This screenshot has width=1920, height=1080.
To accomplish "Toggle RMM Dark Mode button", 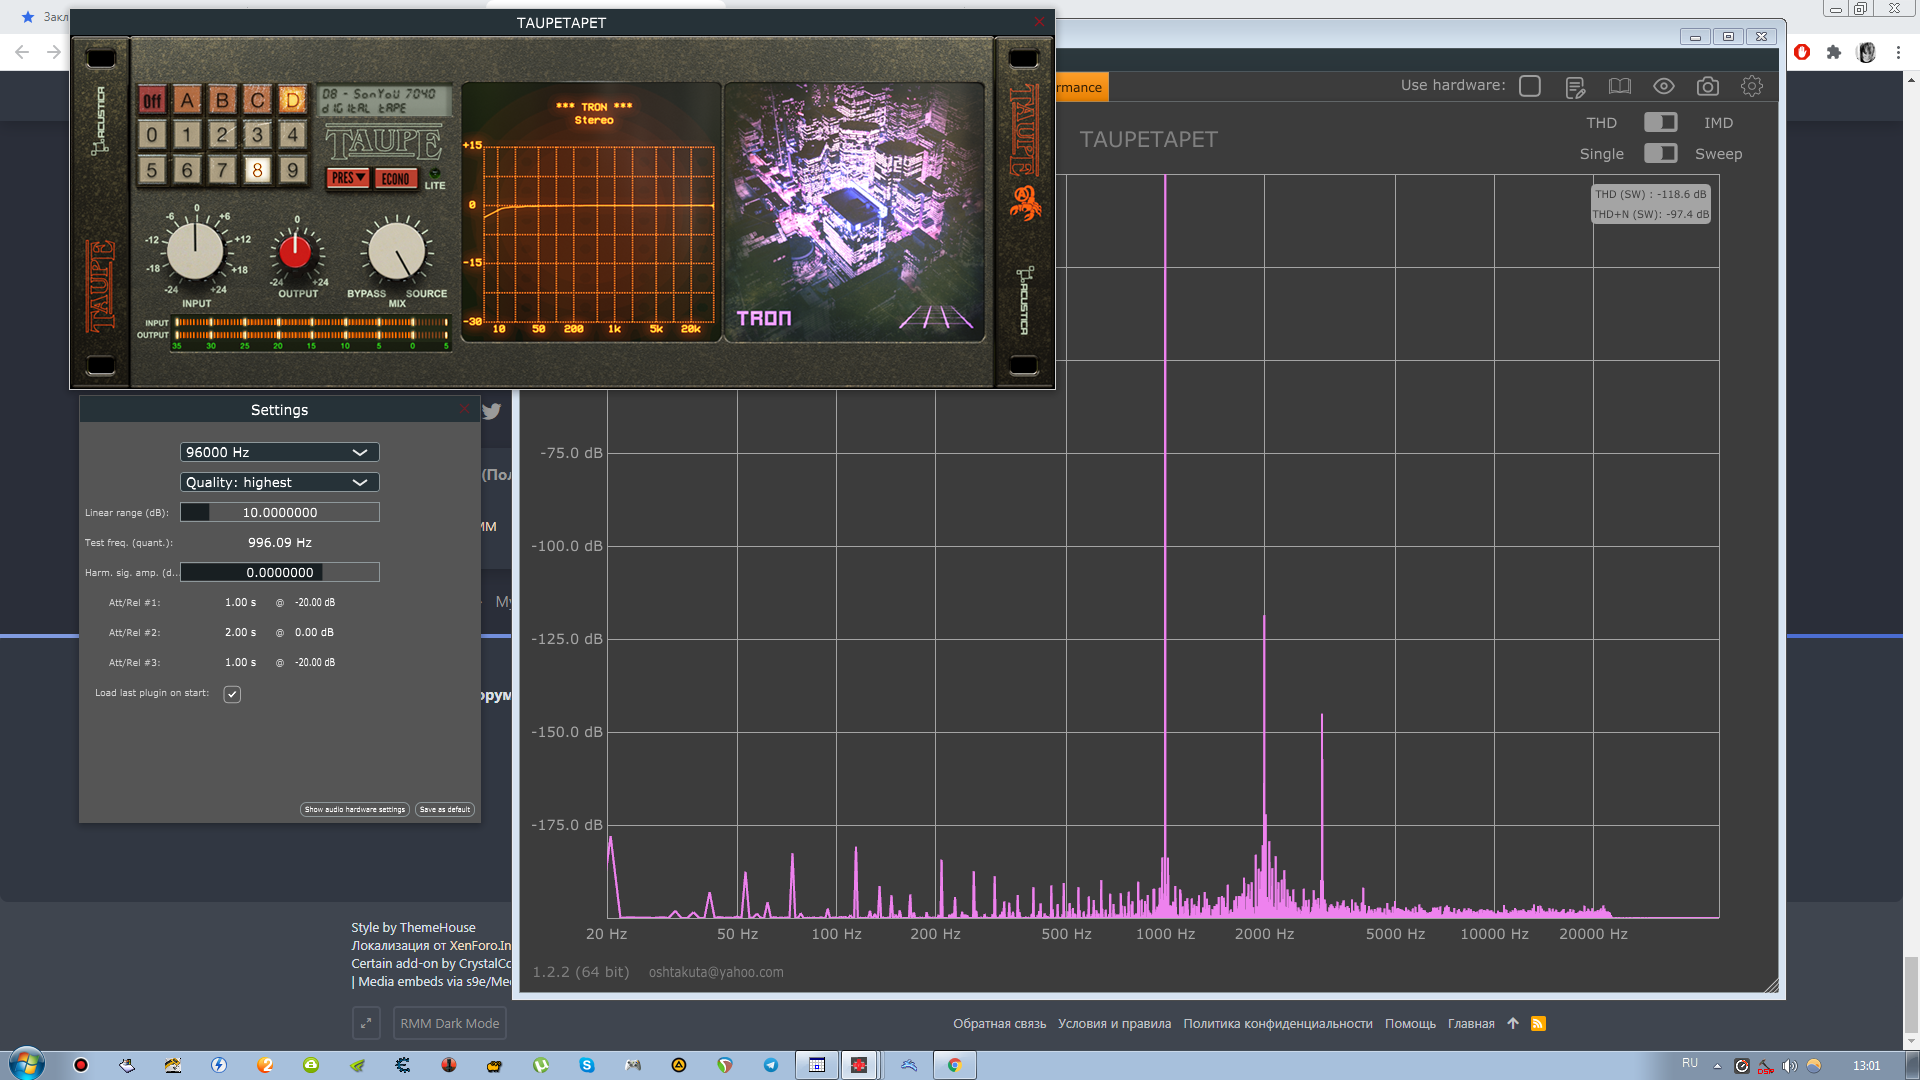I will [x=450, y=1023].
